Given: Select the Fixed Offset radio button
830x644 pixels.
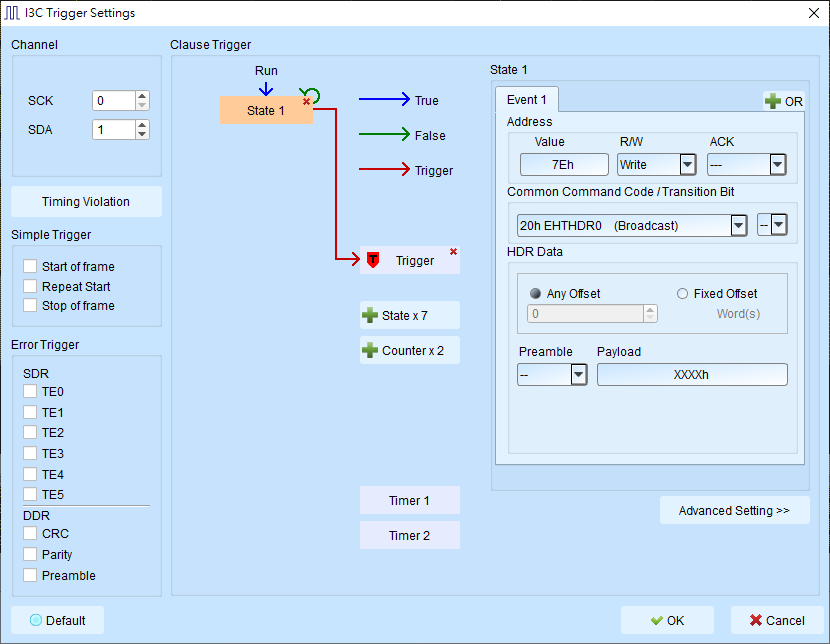Looking at the screenshot, I should pyautogui.click(x=682, y=293).
